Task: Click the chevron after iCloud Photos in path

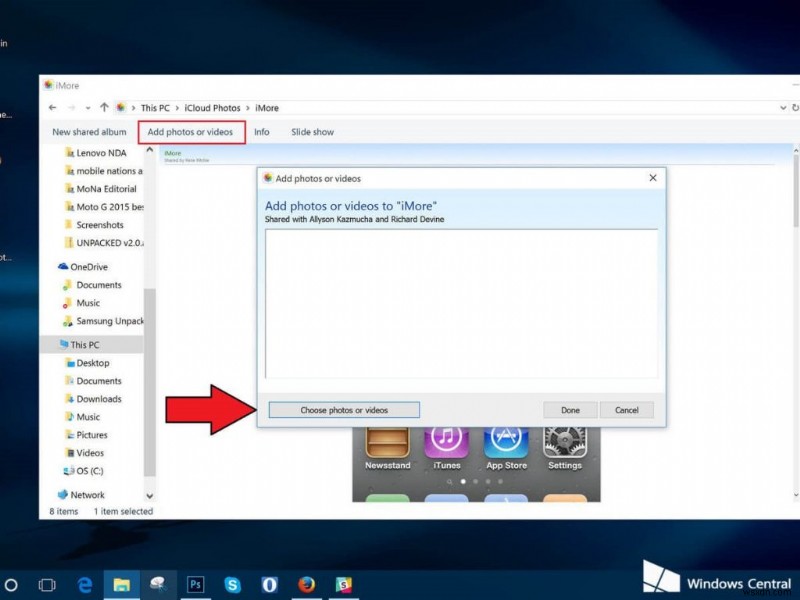Action: click(248, 108)
